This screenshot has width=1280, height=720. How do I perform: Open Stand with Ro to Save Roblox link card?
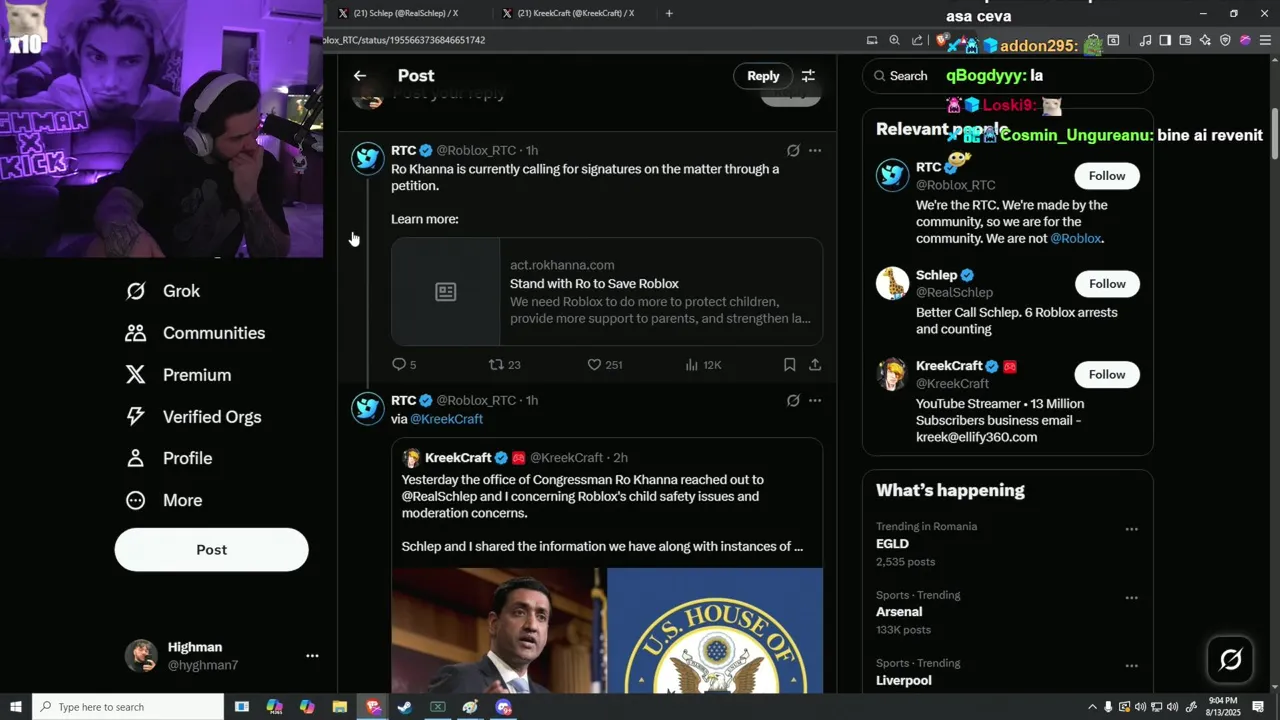(607, 291)
